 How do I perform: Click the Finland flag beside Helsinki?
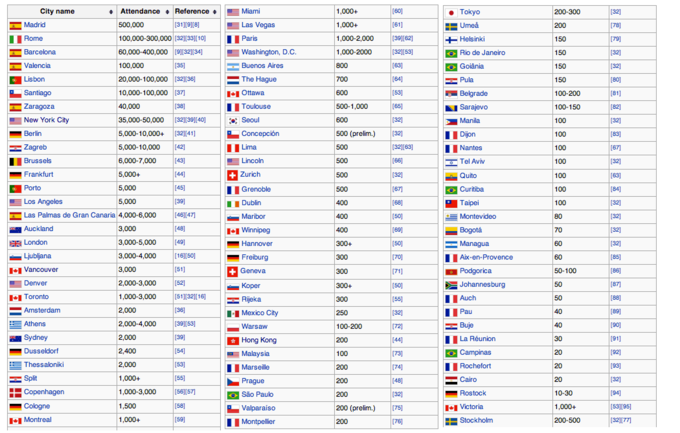pos(451,39)
